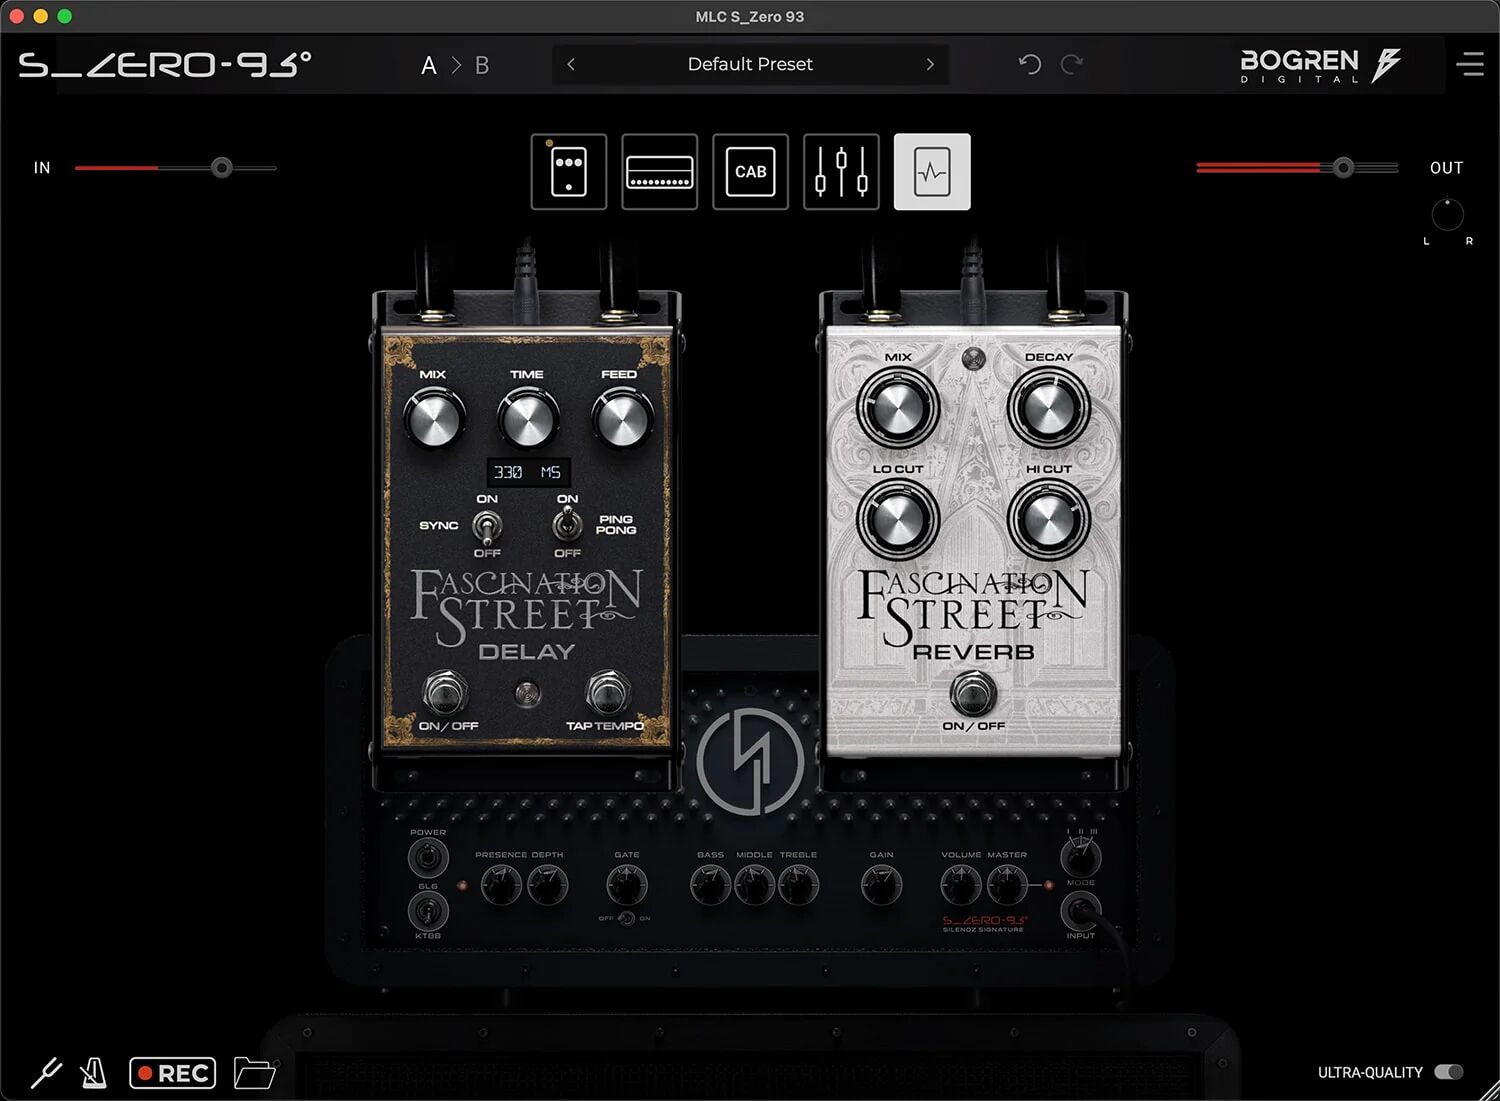Switch to preset slot B
Image resolution: width=1500 pixels, height=1101 pixels.
481,64
